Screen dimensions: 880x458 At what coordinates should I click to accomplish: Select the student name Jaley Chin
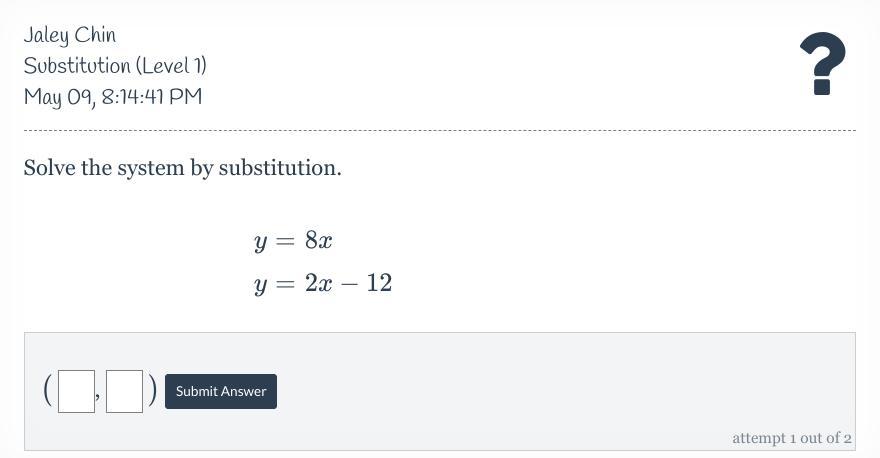pyautogui.click(x=70, y=35)
